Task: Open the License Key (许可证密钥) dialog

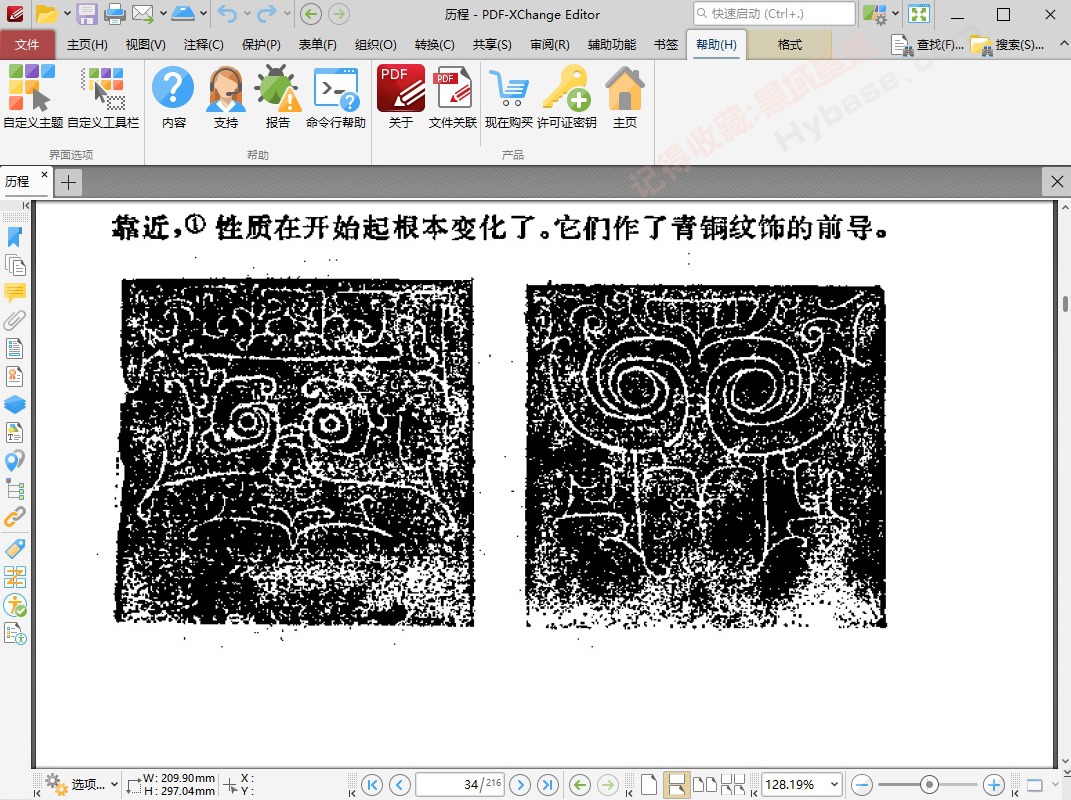Action: (x=566, y=97)
